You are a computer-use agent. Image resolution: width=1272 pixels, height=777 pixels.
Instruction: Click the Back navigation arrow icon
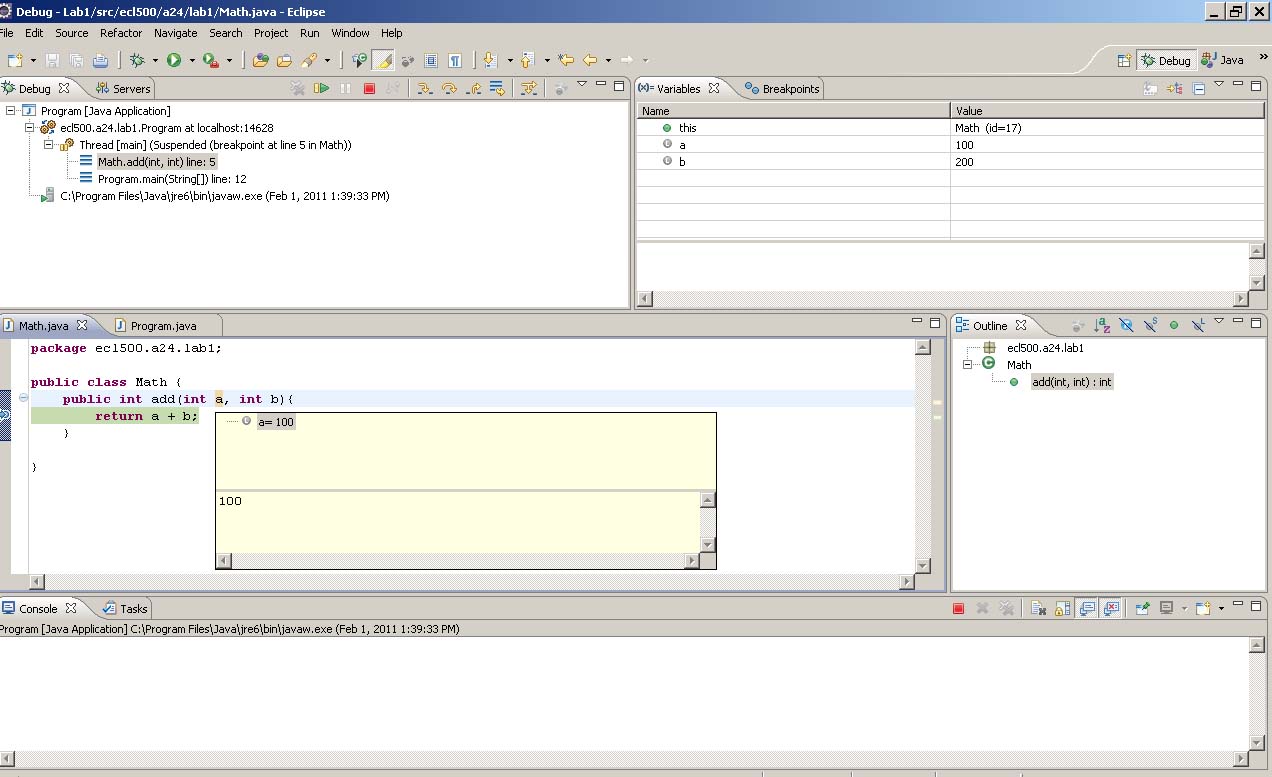click(x=590, y=60)
